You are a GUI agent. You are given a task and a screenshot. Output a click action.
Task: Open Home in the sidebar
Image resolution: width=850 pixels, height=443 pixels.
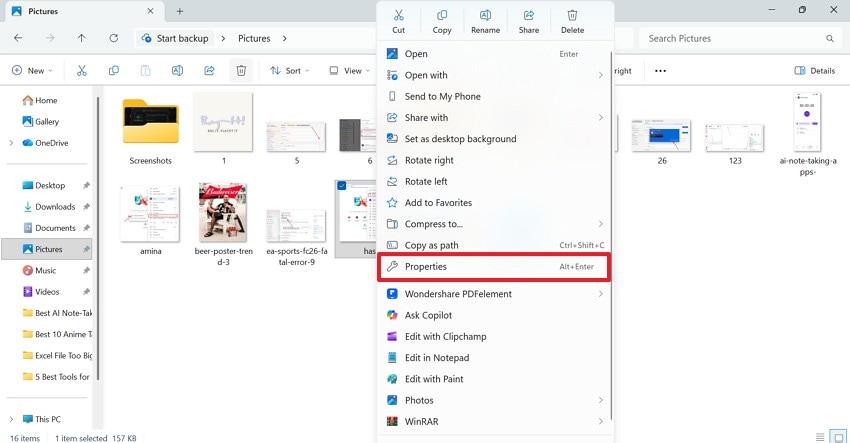(x=40, y=100)
